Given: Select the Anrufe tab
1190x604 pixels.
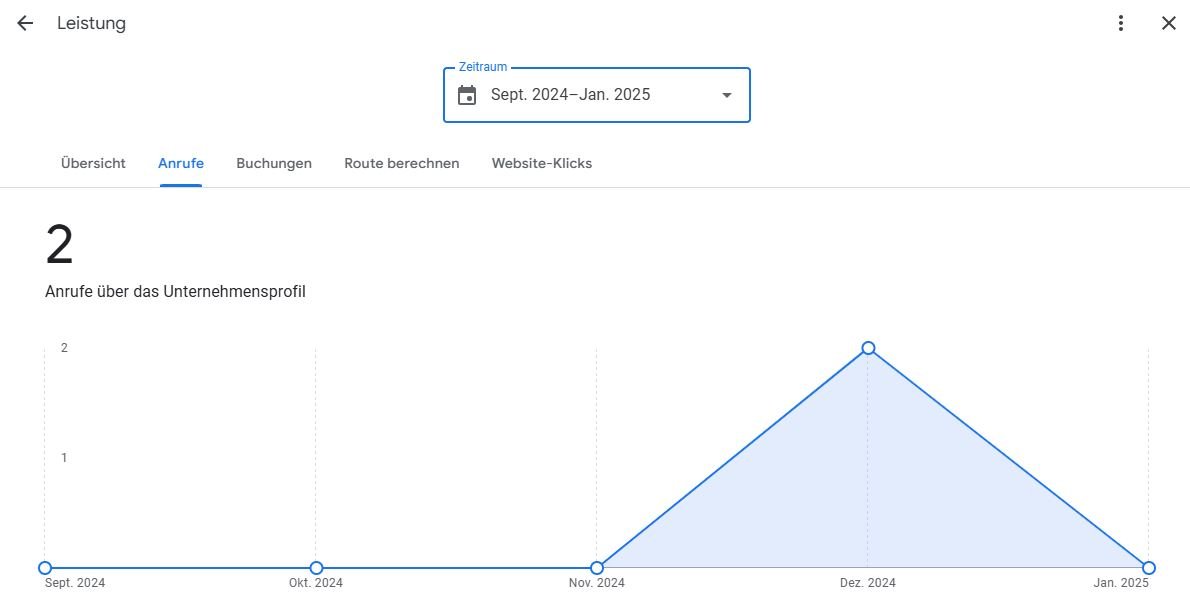Looking at the screenshot, I should (x=181, y=163).
